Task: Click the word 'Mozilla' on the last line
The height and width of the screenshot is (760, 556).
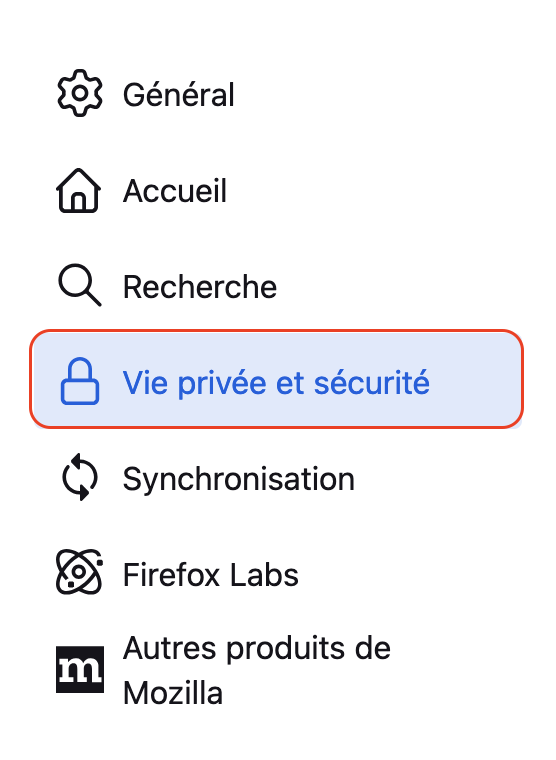Action: (173, 693)
